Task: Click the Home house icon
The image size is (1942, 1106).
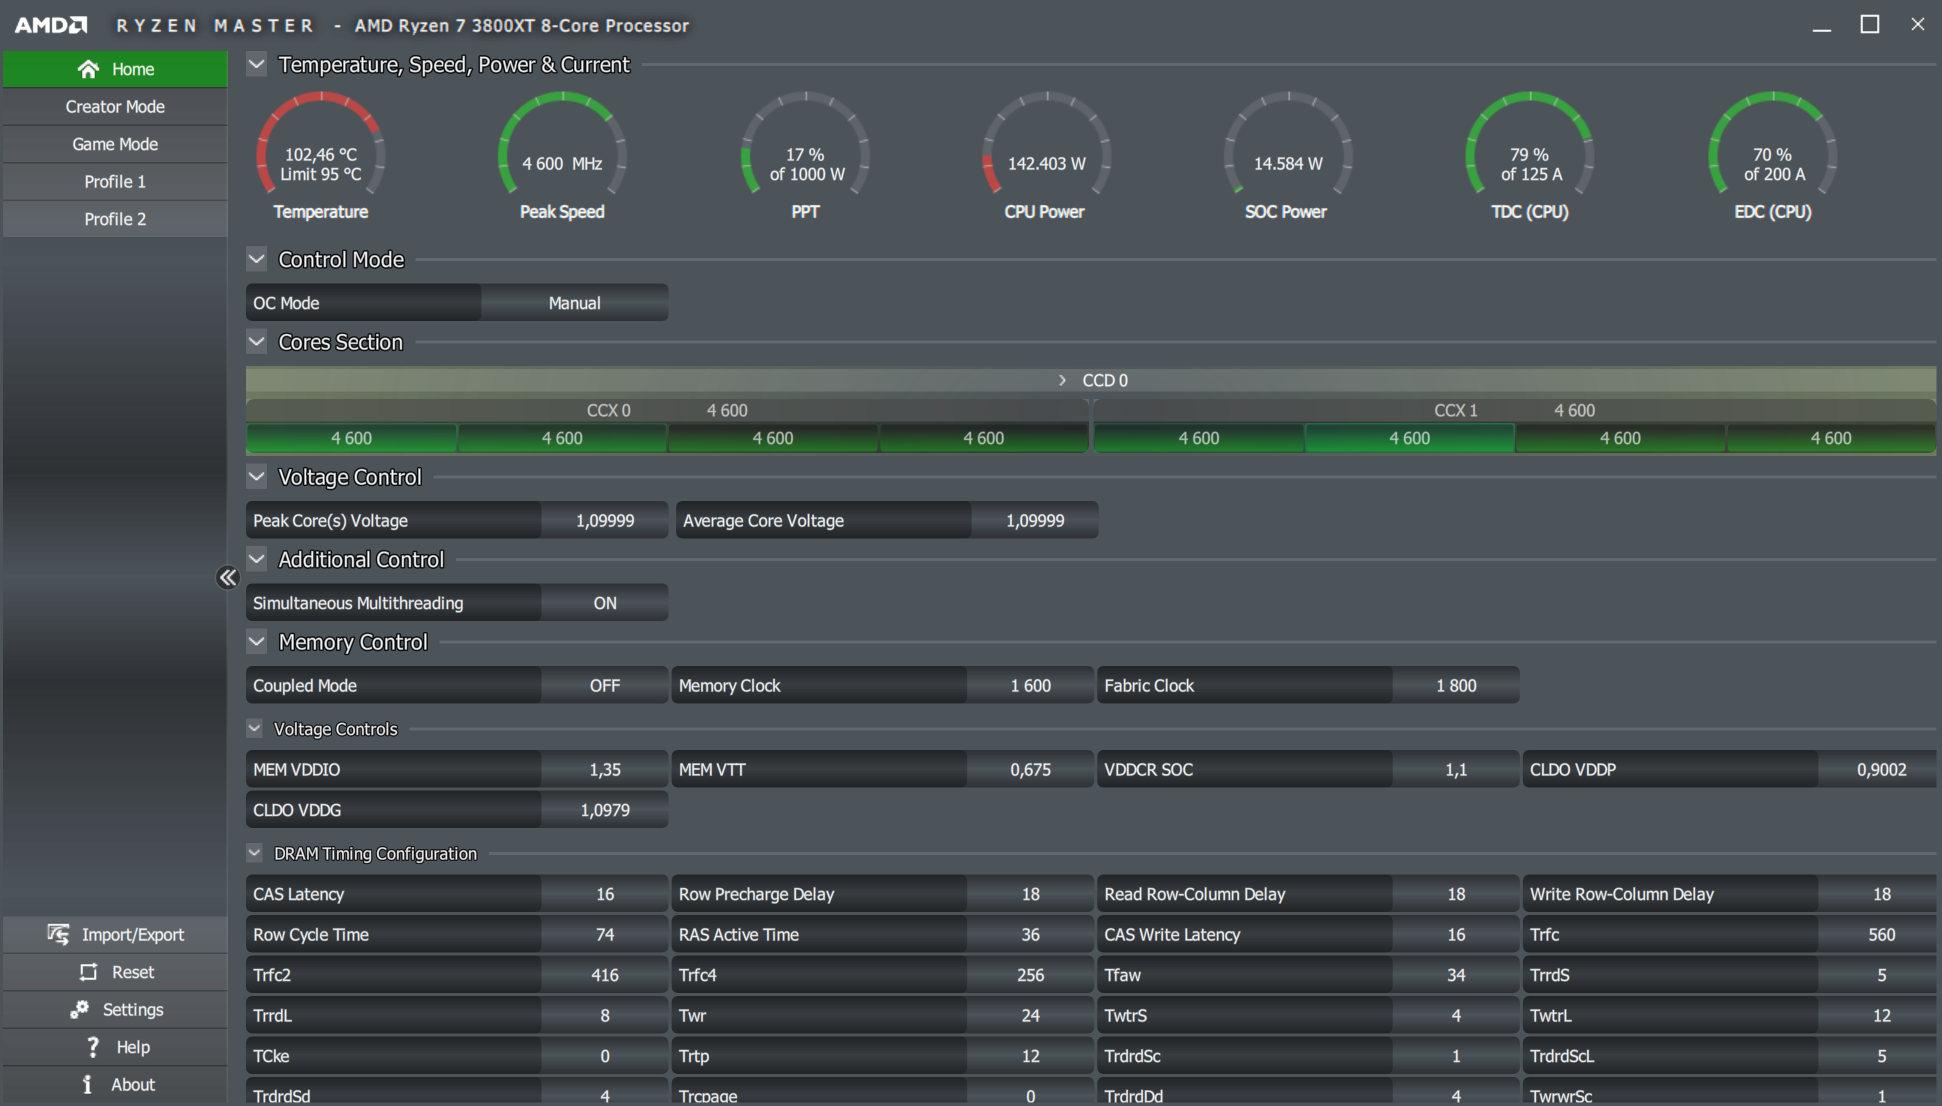Action: pos(88,69)
